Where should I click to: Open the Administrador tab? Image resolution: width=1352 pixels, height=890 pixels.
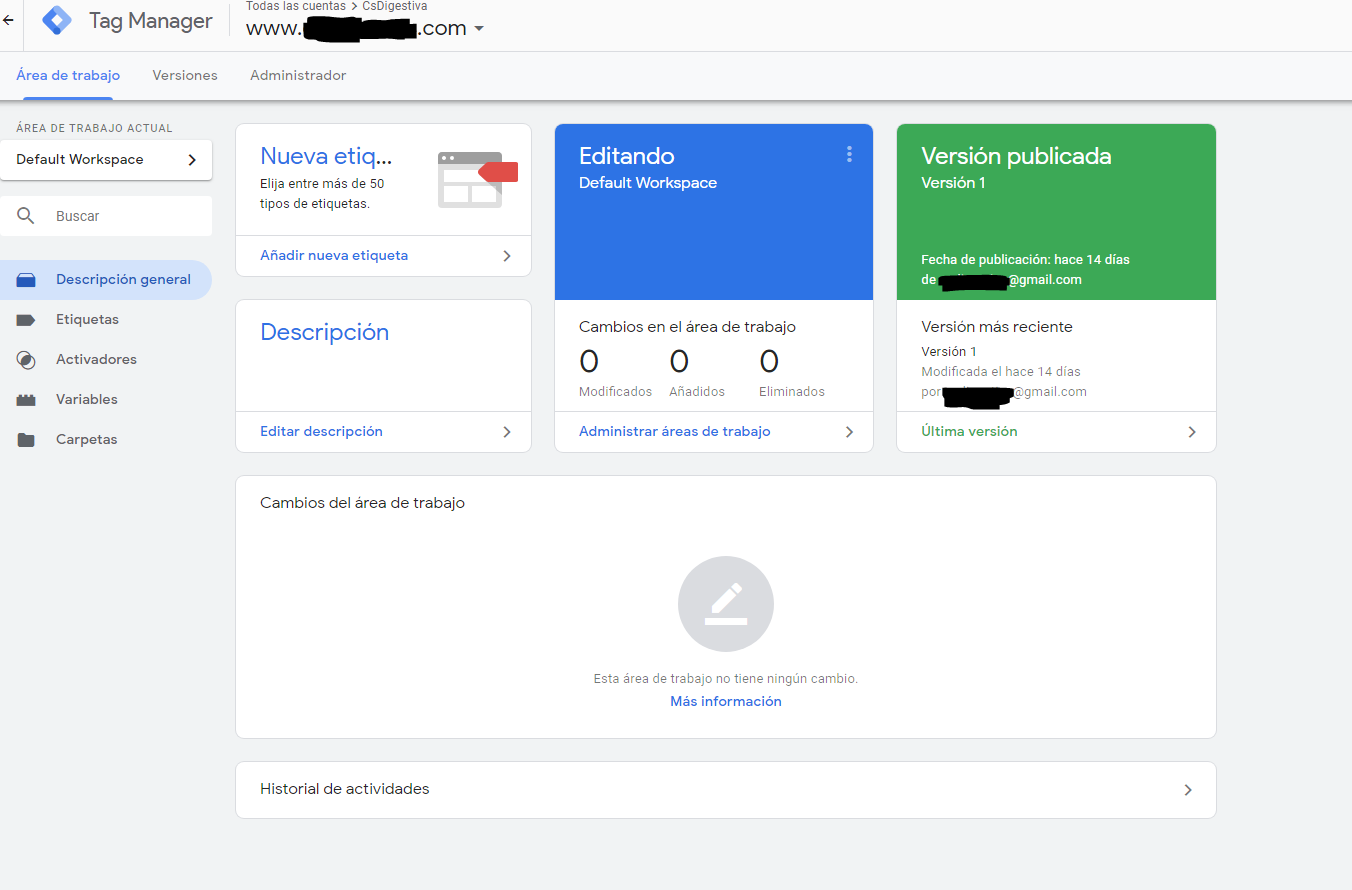pyautogui.click(x=298, y=76)
